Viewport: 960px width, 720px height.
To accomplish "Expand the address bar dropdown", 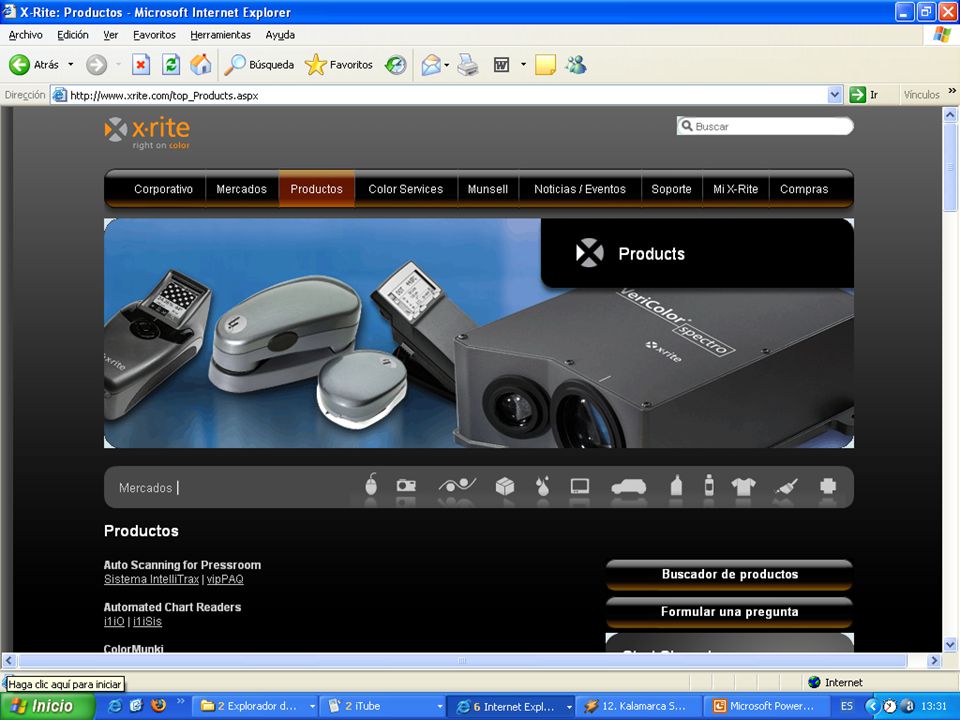I will [x=834, y=95].
